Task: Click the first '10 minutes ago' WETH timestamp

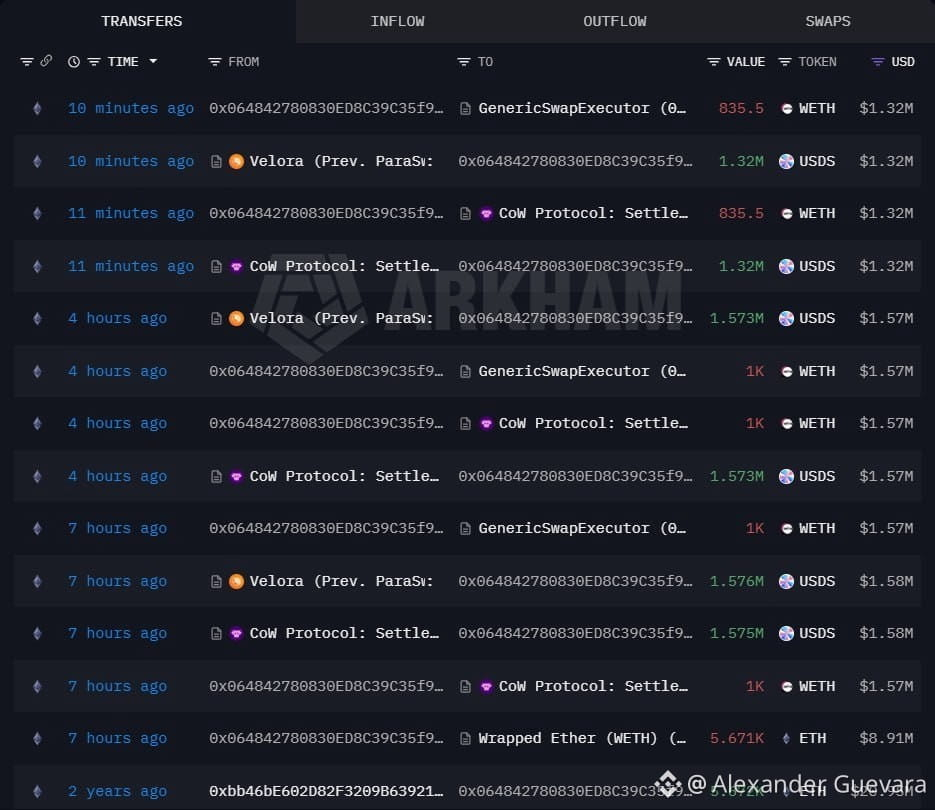Action: tap(131, 109)
